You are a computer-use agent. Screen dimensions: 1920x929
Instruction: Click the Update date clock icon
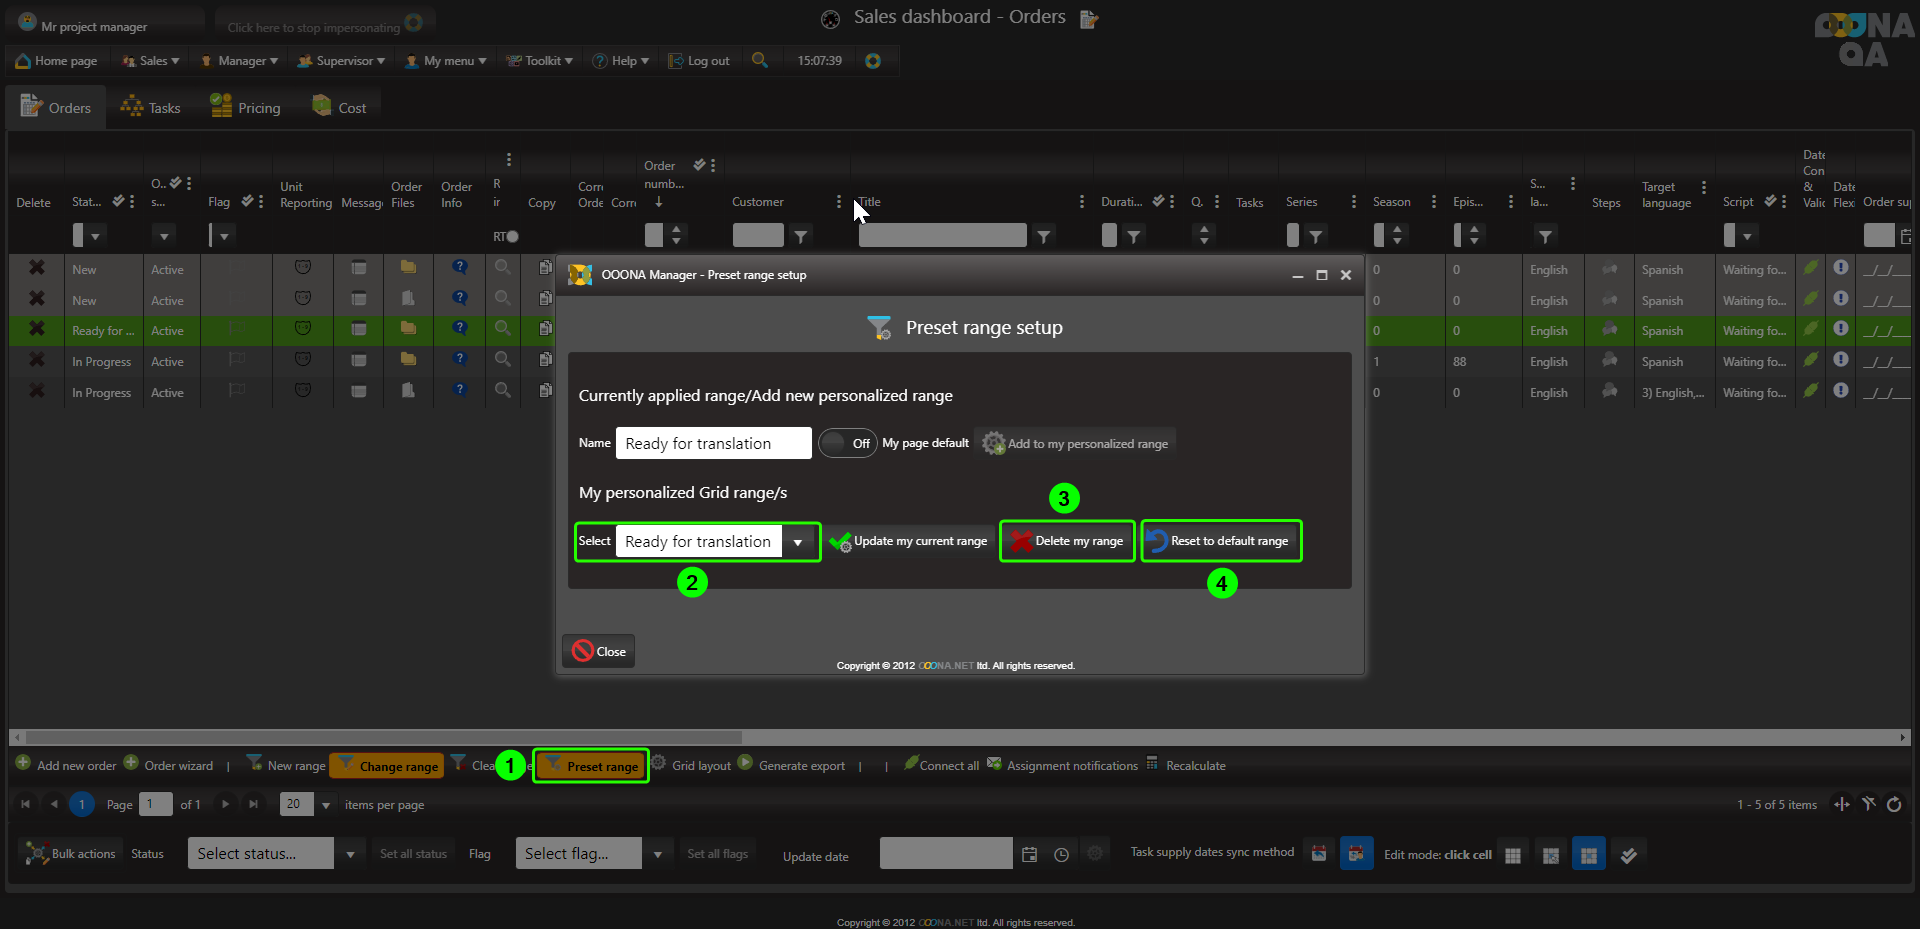coord(1061,854)
